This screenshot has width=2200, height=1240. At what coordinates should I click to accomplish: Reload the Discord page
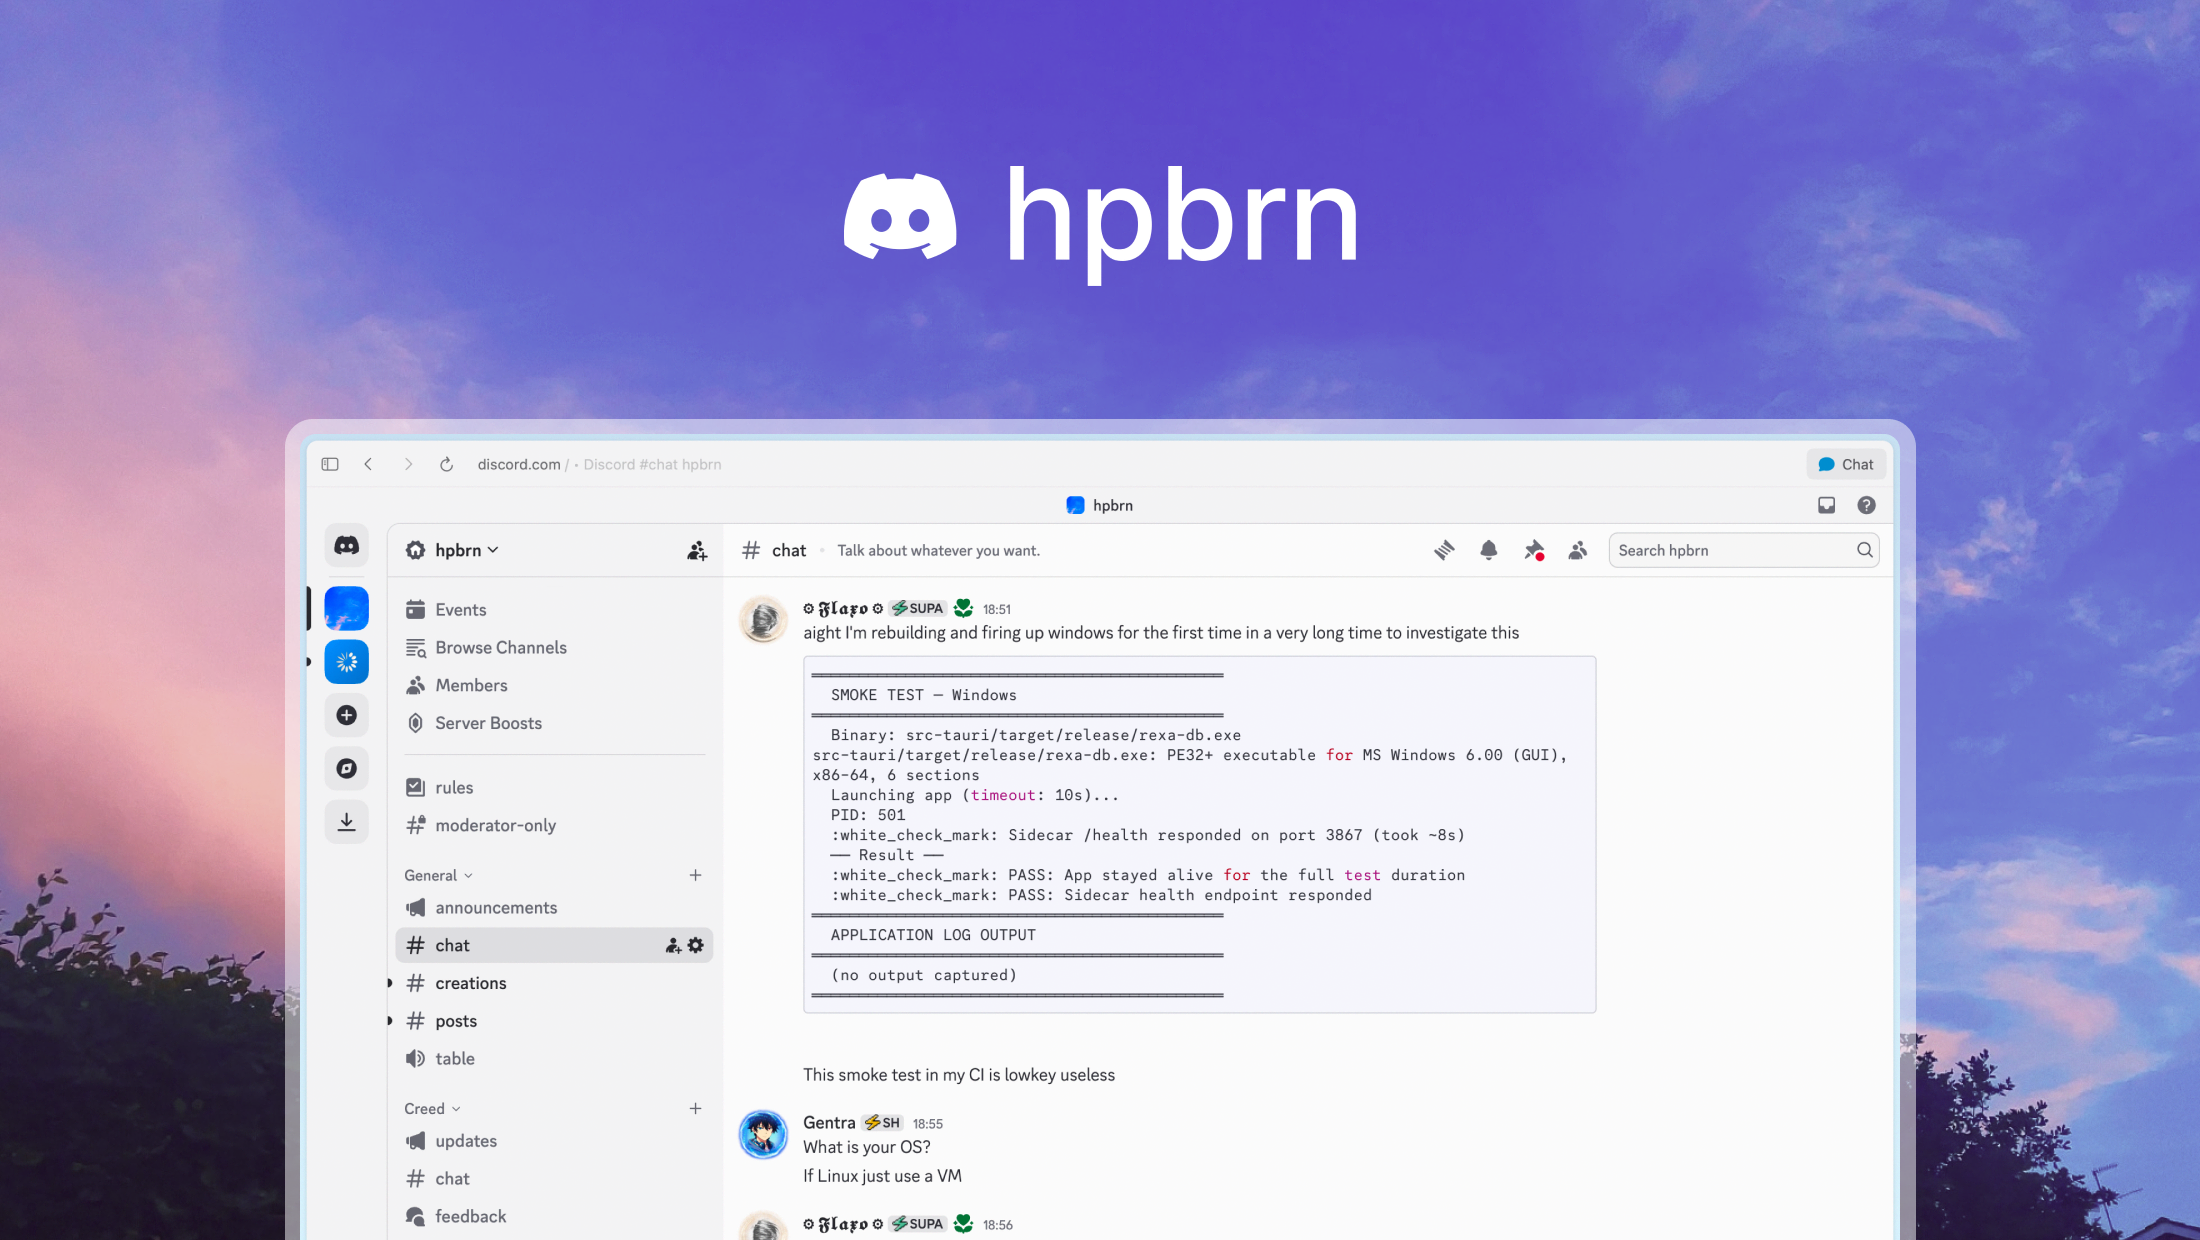pos(447,464)
